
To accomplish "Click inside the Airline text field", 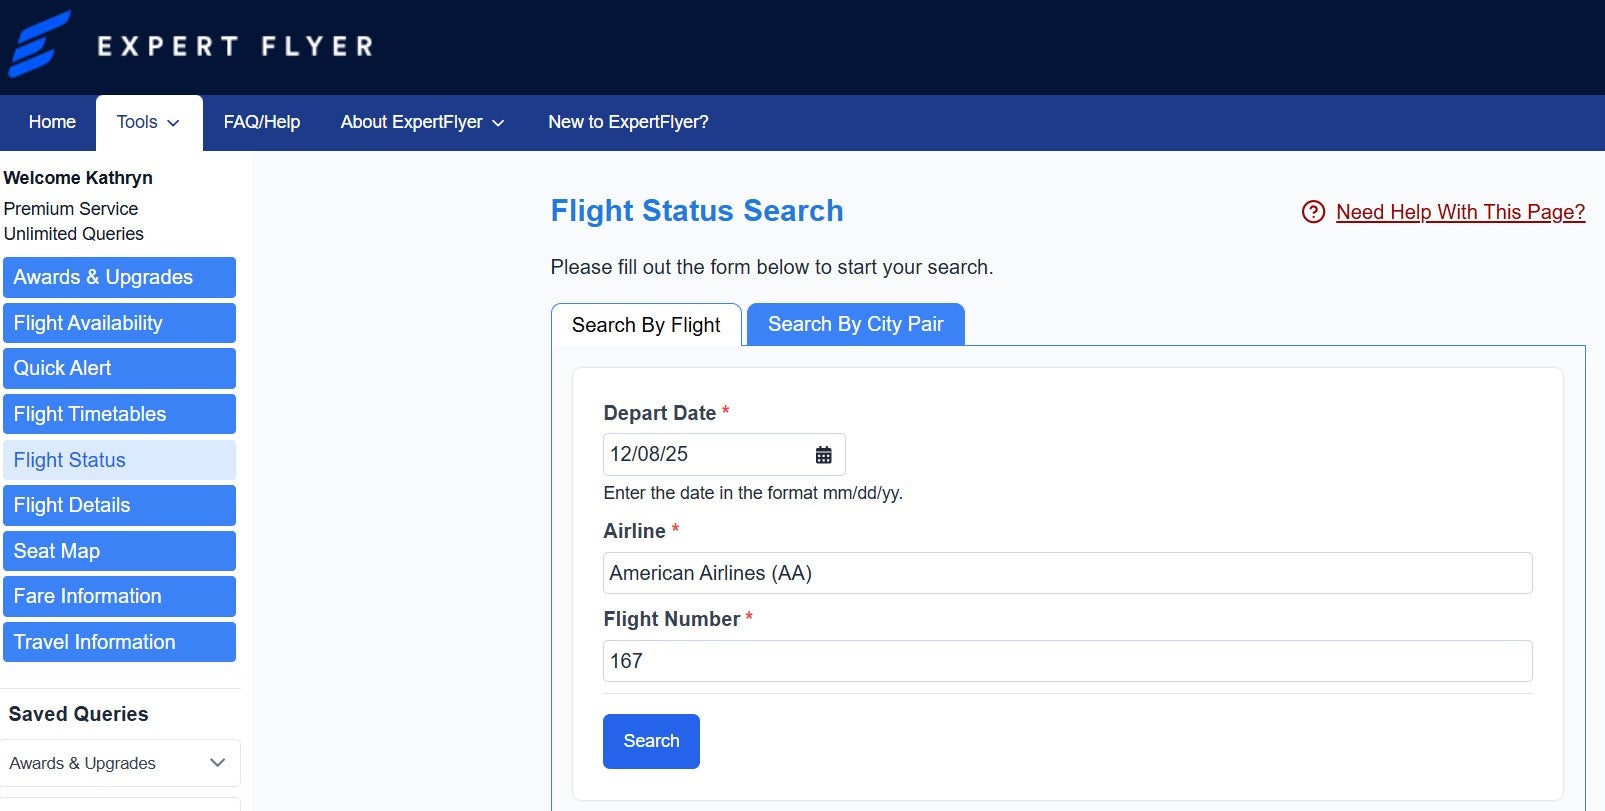I will pyautogui.click(x=1067, y=573).
